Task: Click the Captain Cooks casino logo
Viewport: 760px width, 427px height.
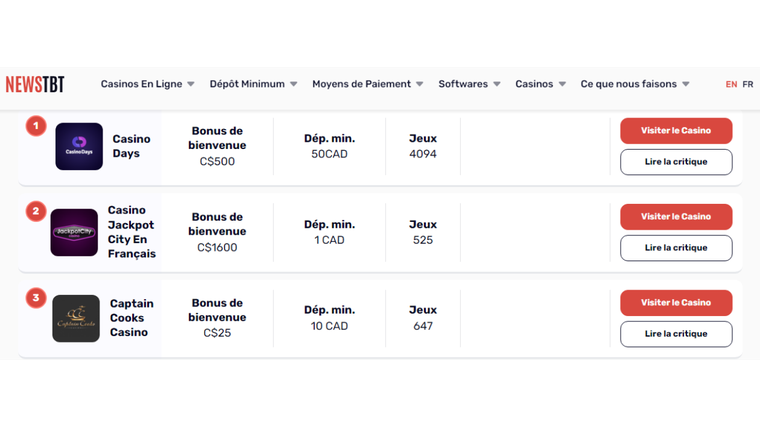Action: tap(76, 318)
